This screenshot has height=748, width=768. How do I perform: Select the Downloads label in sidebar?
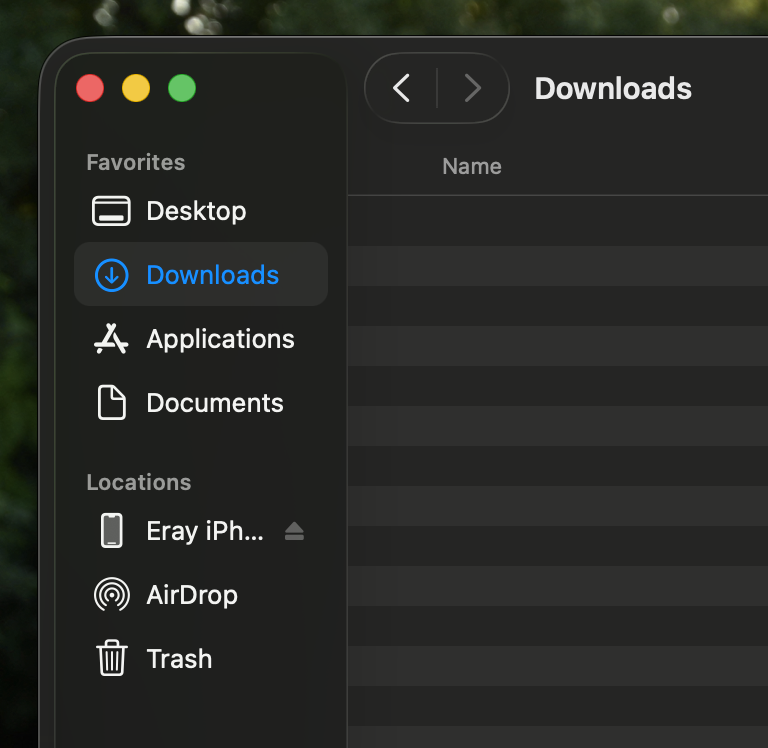(213, 275)
